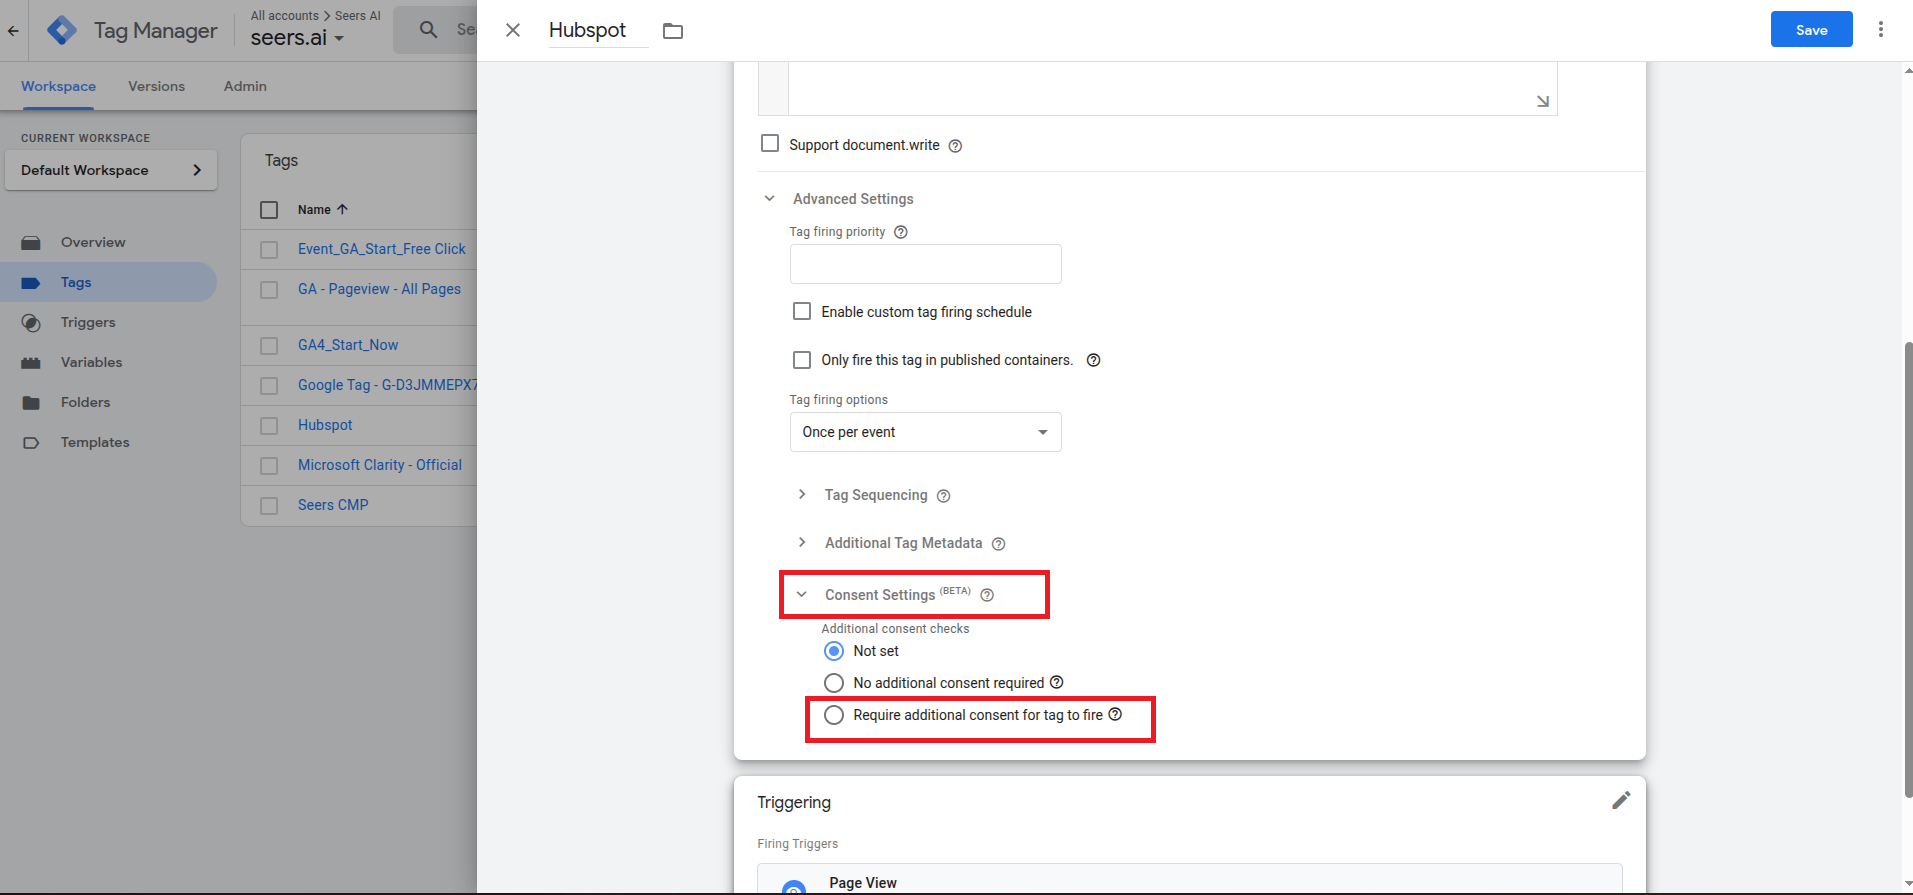Click help icon beside Support document.write
The image size is (1913, 895).
pyautogui.click(x=955, y=146)
